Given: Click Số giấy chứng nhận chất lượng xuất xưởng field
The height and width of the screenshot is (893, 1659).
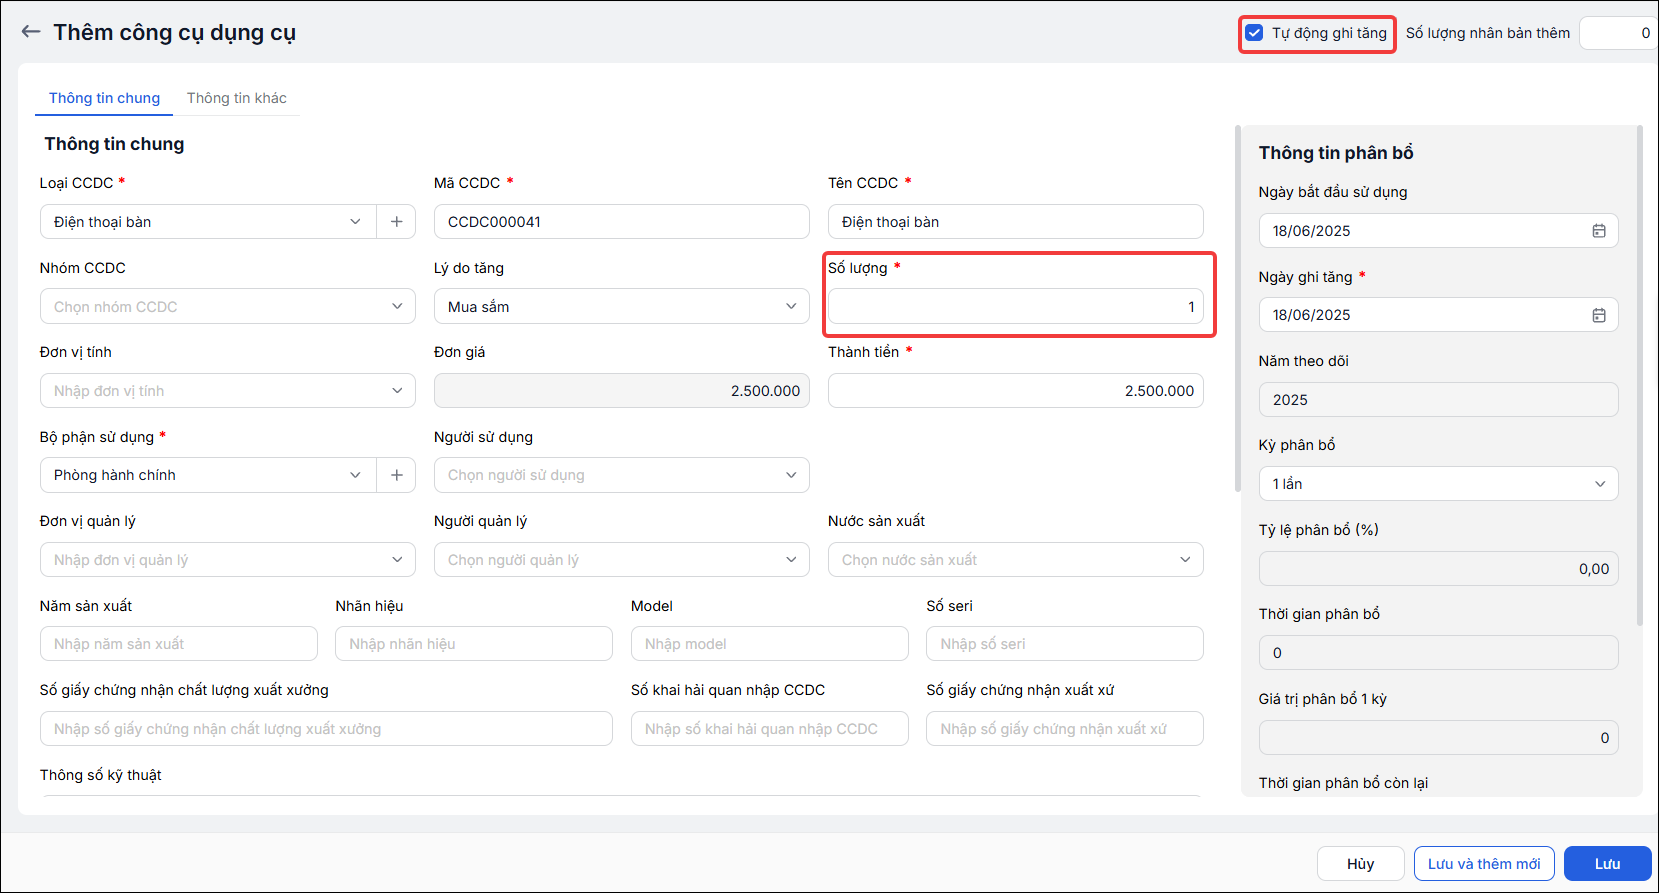Looking at the screenshot, I should (x=326, y=729).
